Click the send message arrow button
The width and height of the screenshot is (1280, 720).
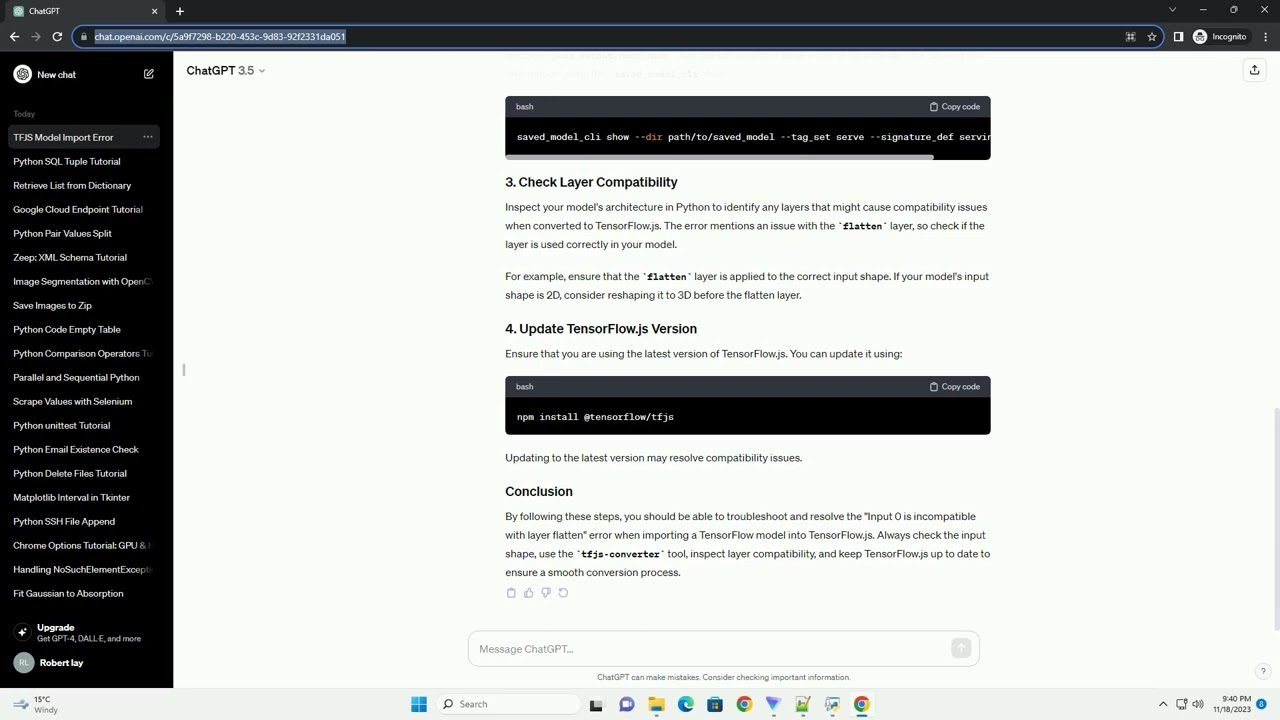(961, 649)
